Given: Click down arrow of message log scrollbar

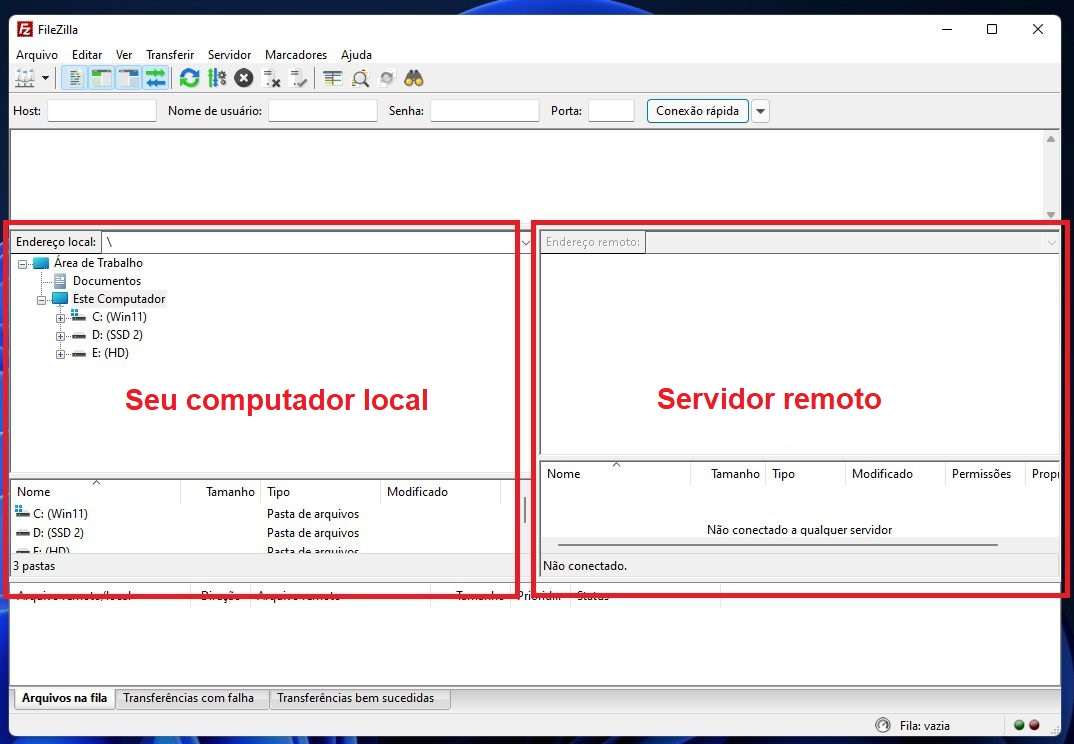Looking at the screenshot, I should click(1051, 214).
